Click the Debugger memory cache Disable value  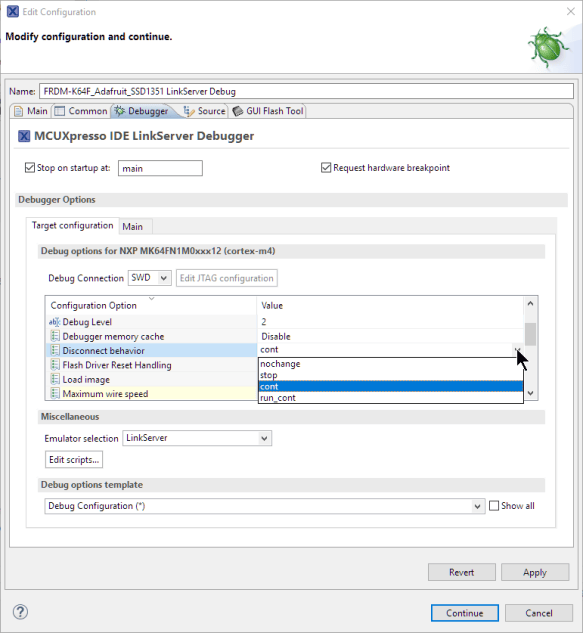click(276, 336)
